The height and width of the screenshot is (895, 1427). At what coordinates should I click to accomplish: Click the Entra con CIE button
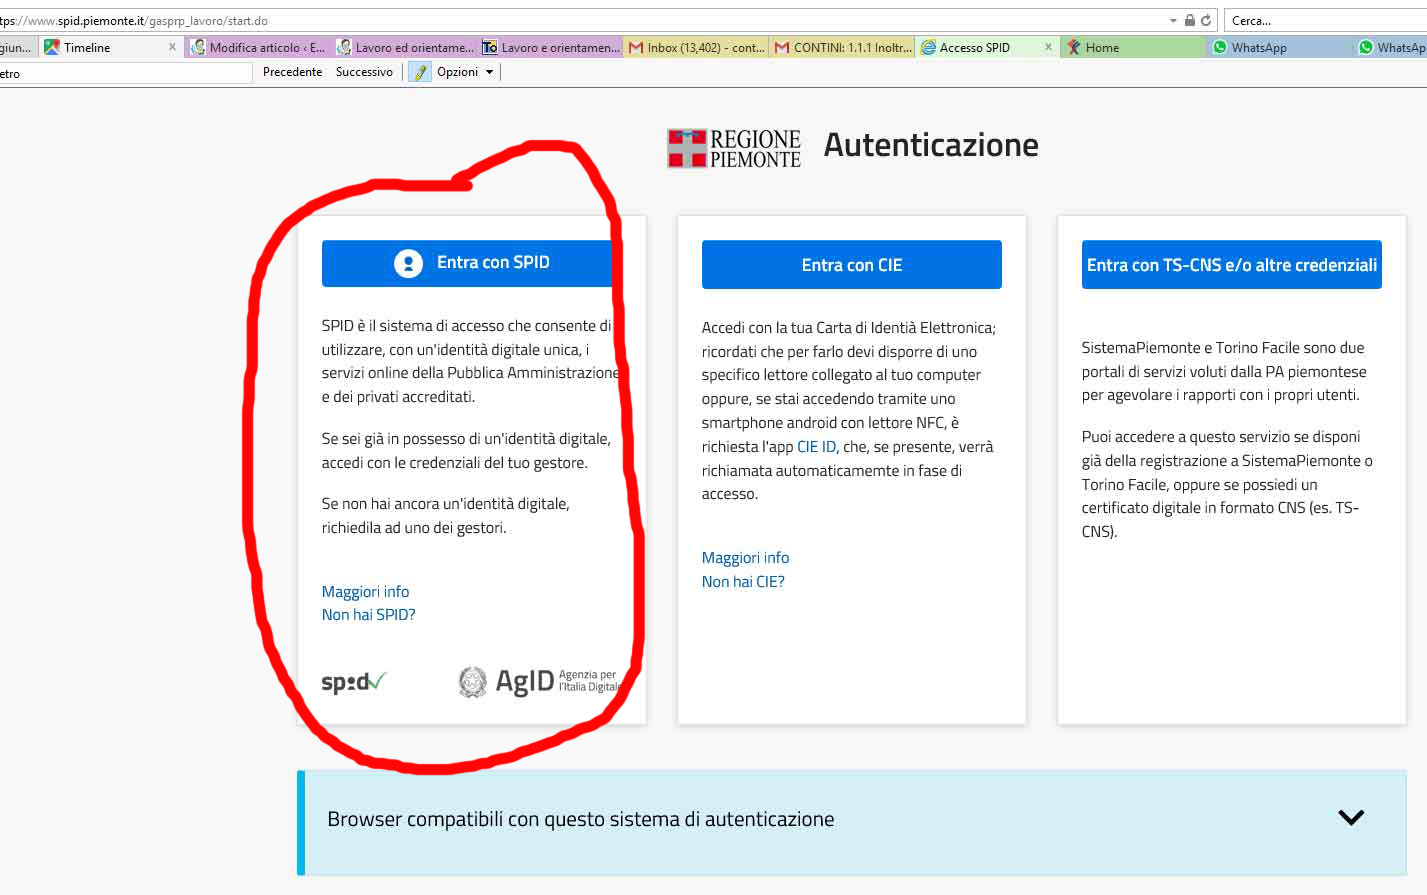pos(851,265)
